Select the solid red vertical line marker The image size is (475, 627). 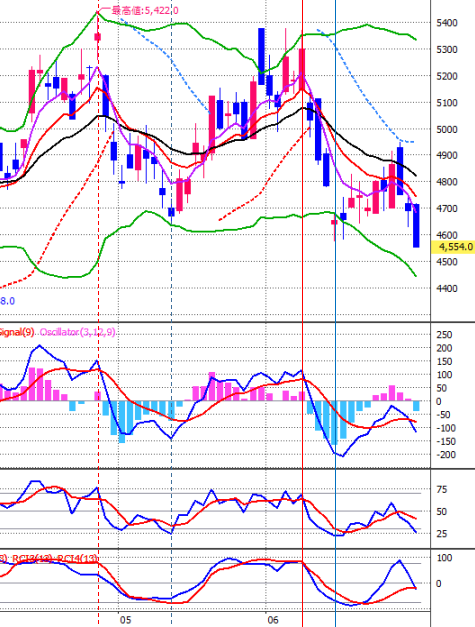click(x=303, y=280)
